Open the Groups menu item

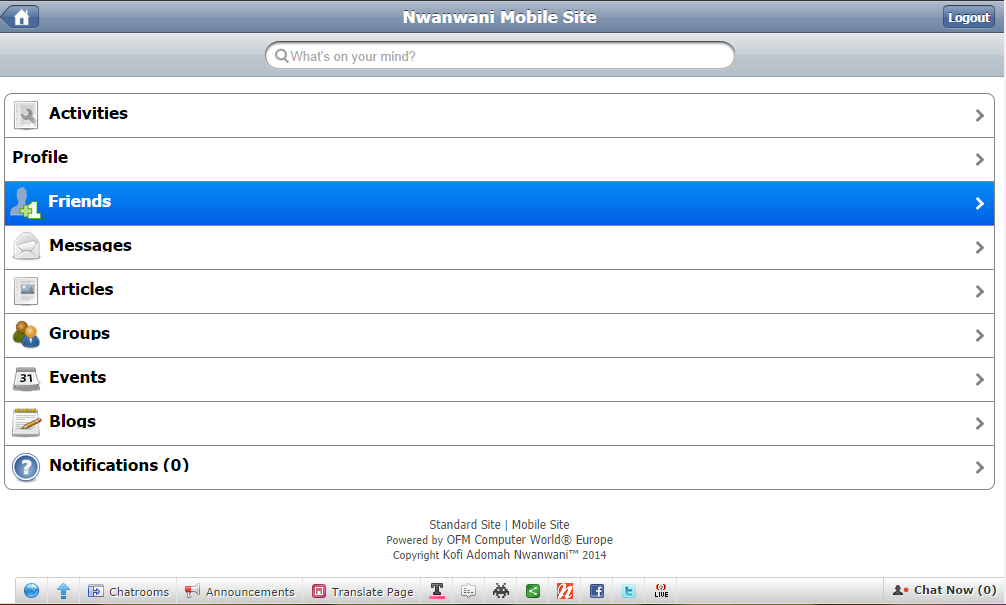coord(499,336)
